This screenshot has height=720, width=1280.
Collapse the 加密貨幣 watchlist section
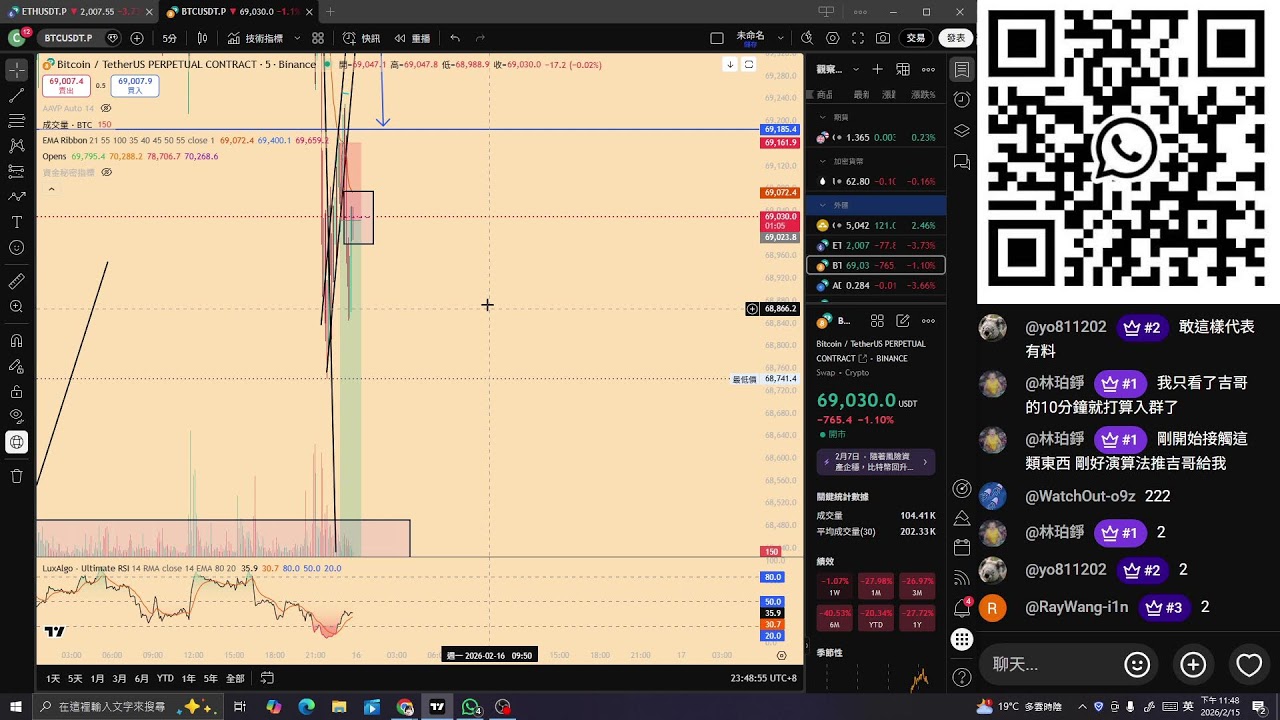click(x=823, y=161)
